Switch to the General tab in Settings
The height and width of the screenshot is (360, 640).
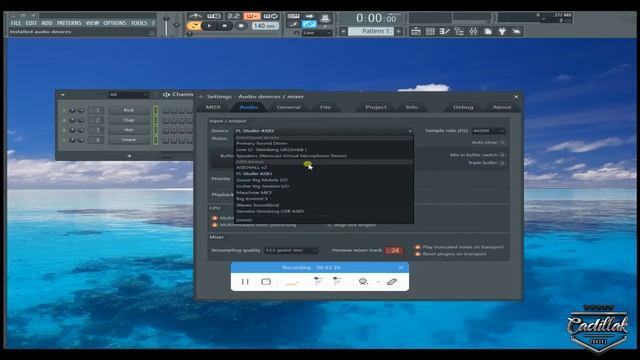pyautogui.click(x=288, y=107)
